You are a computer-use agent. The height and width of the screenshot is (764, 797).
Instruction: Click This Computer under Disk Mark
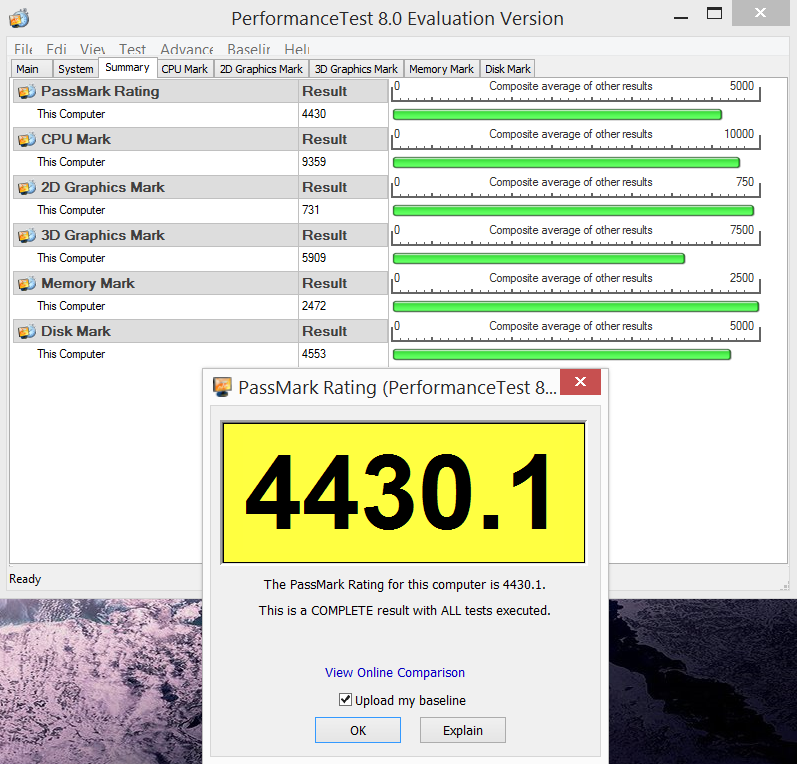[71, 354]
